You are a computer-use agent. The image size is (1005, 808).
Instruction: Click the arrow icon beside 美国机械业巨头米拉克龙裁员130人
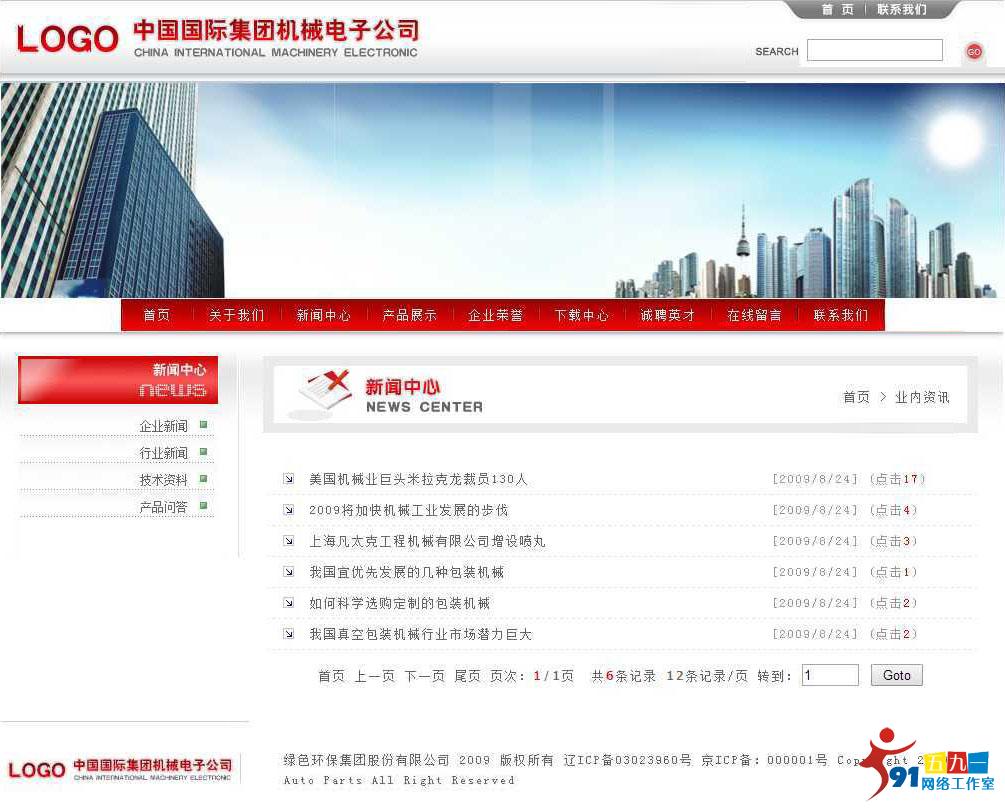click(288, 479)
